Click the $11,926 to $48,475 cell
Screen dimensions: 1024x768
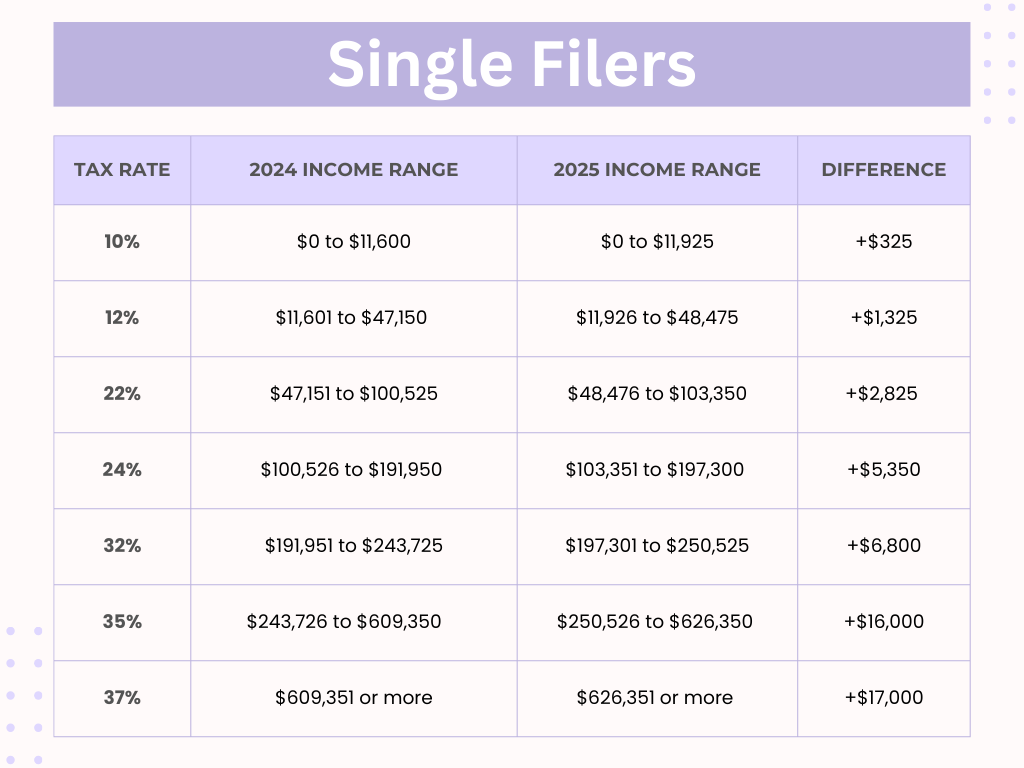657,318
